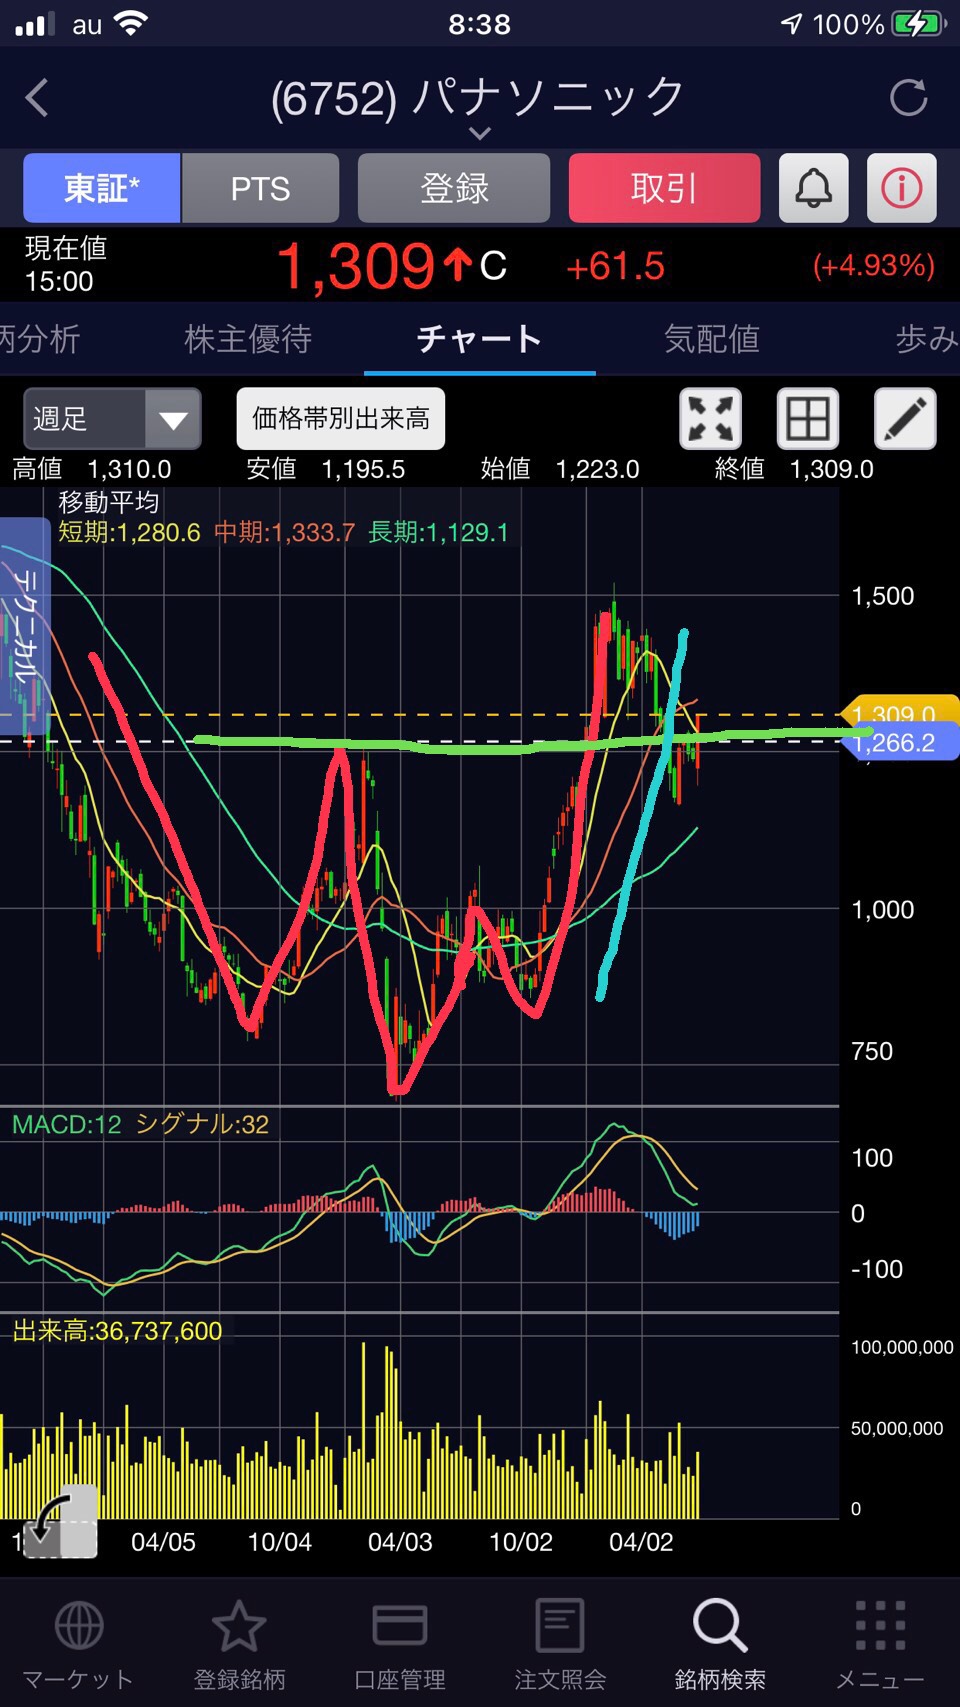The width and height of the screenshot is (960, 1707).
Task: Tap the Wi-Fi icon in status bar
Action: click(131, 23)
